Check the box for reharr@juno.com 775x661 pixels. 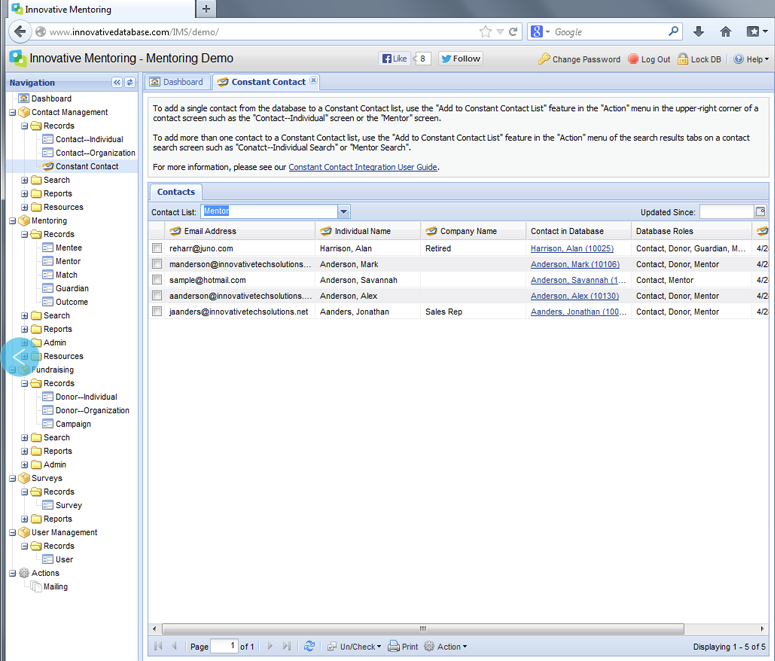point(157,248)
